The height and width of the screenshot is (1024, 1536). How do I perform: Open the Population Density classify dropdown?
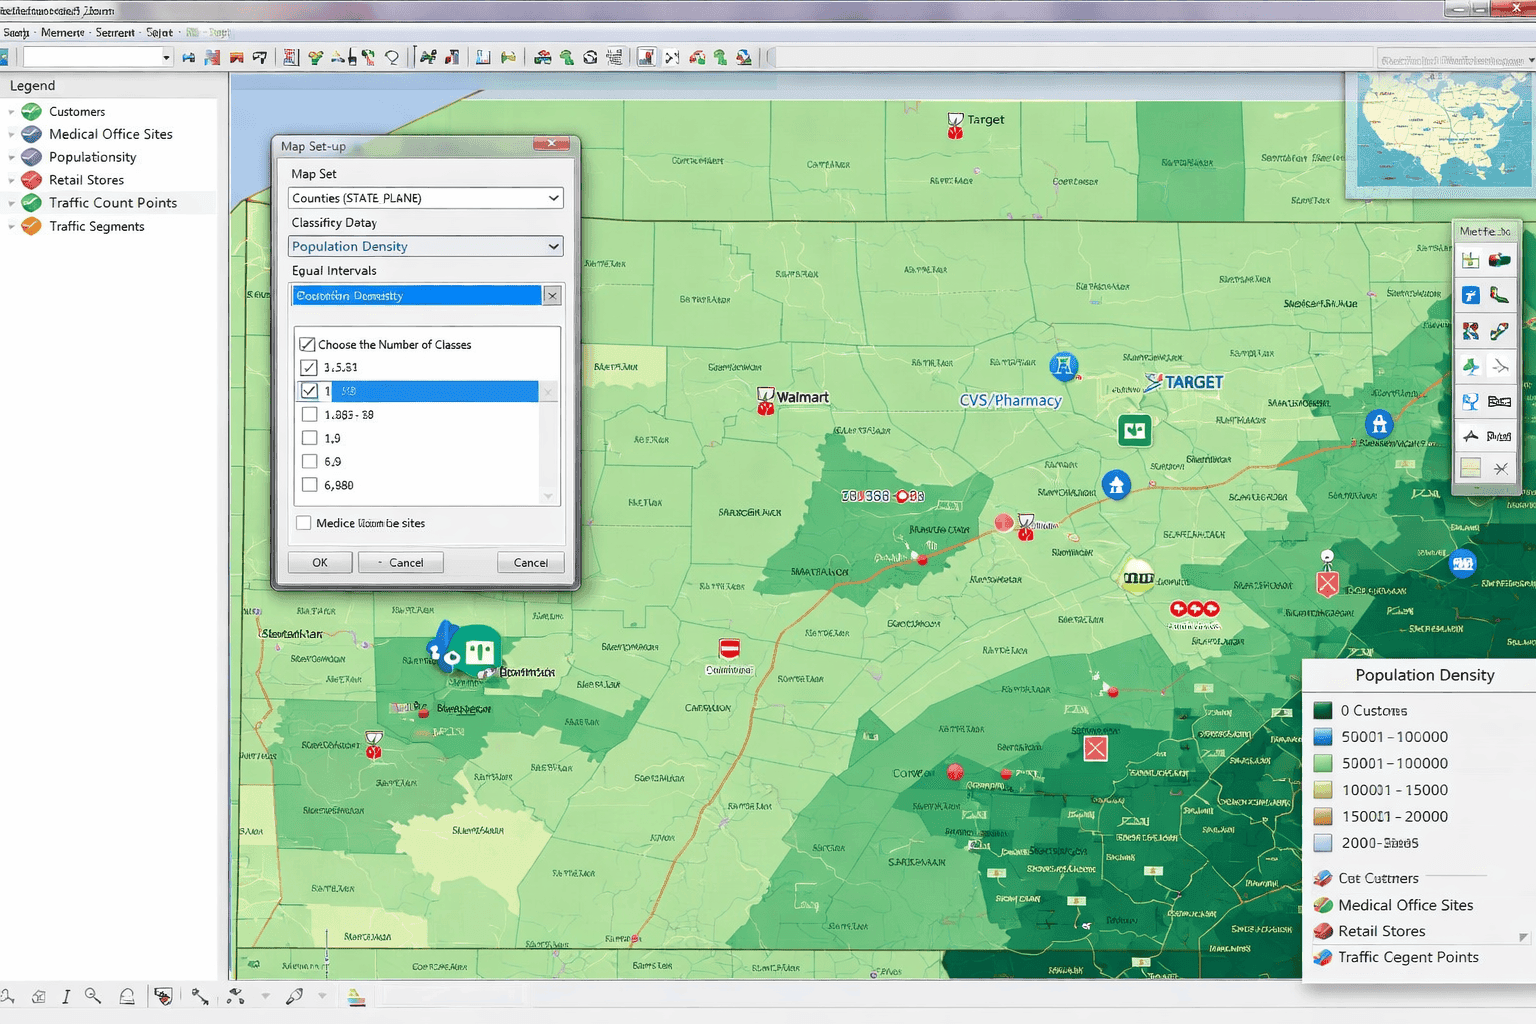click(x=426, y=246)
